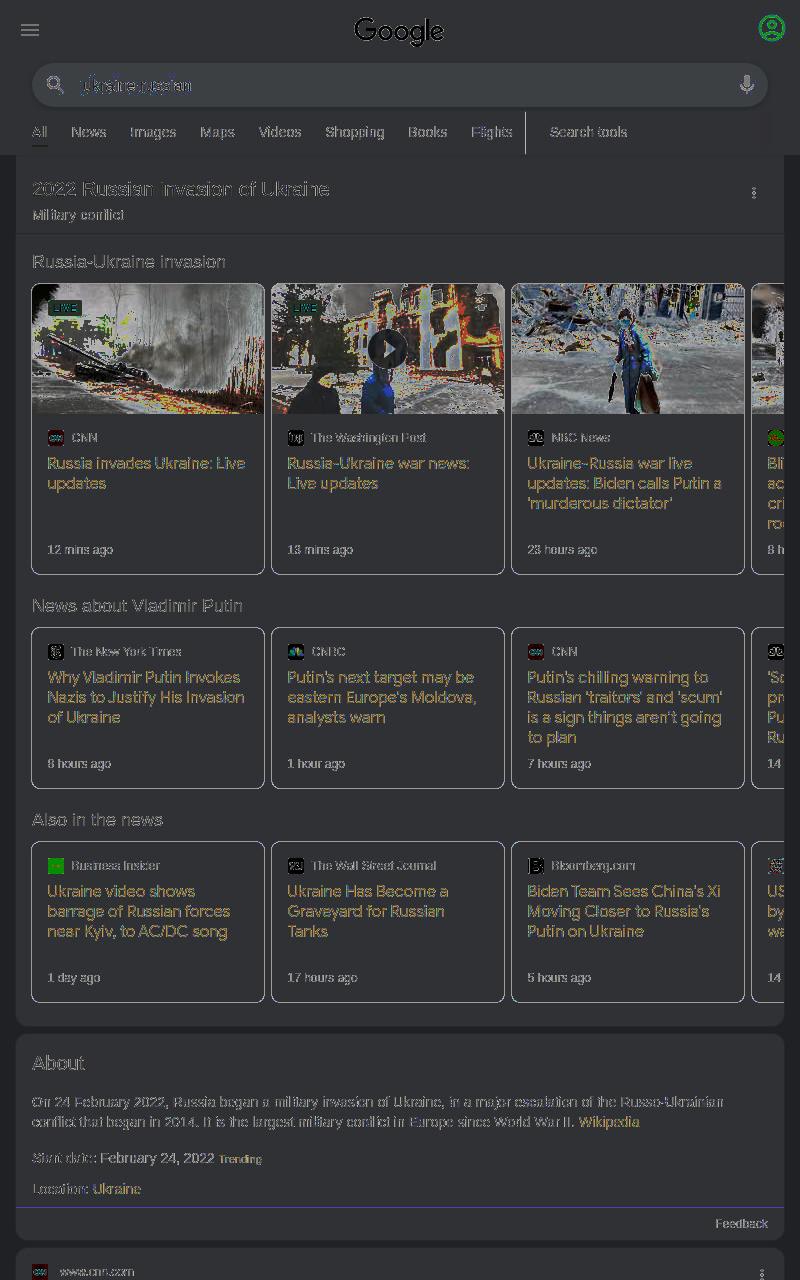Click the '12 mins ago' timestamp
This screenshot has height=1280, width=800.
coord(80,550)
